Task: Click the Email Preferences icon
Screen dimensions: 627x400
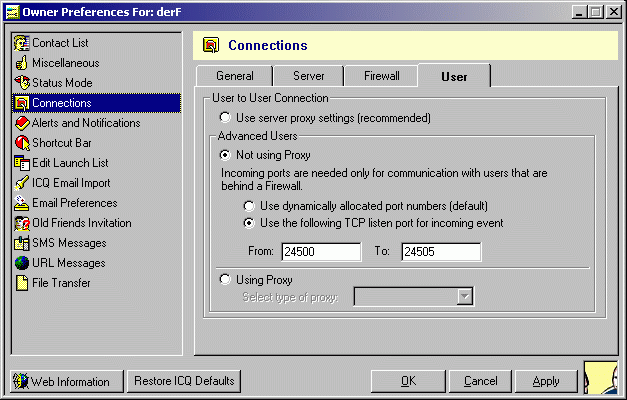Action: [x=22, y=203]
